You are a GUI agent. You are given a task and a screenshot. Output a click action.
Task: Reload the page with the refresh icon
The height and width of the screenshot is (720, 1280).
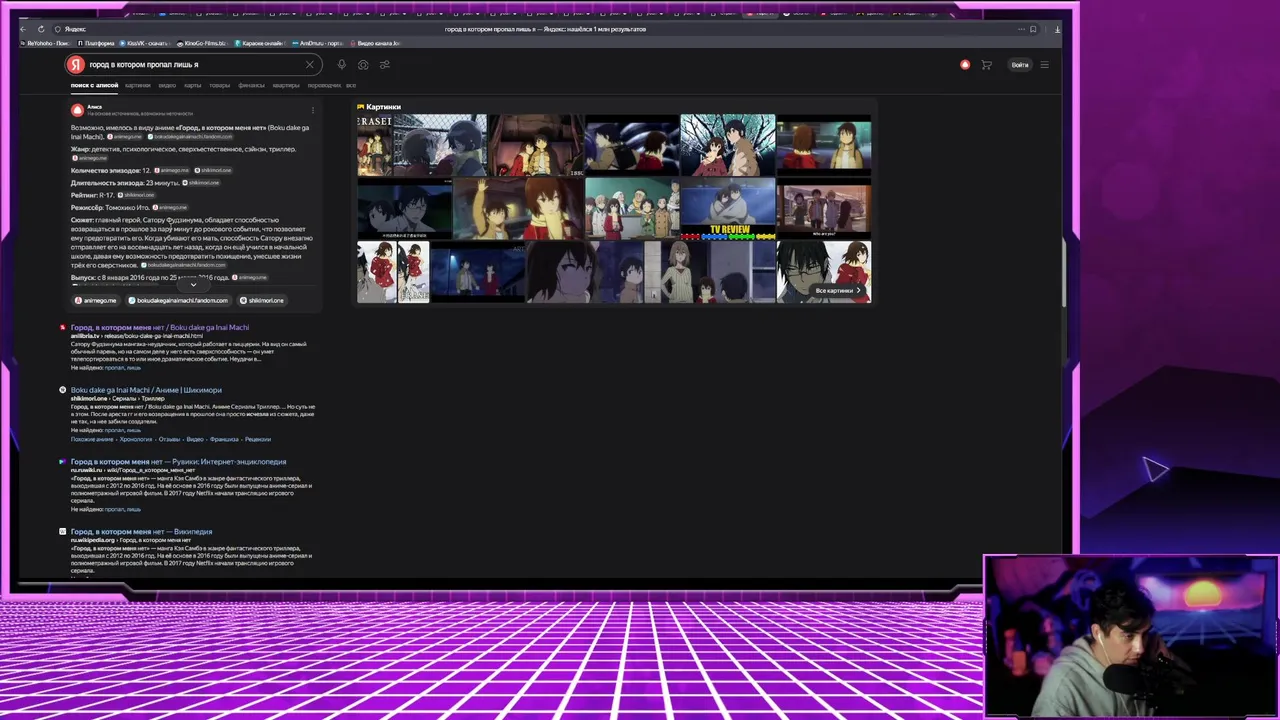41,29
